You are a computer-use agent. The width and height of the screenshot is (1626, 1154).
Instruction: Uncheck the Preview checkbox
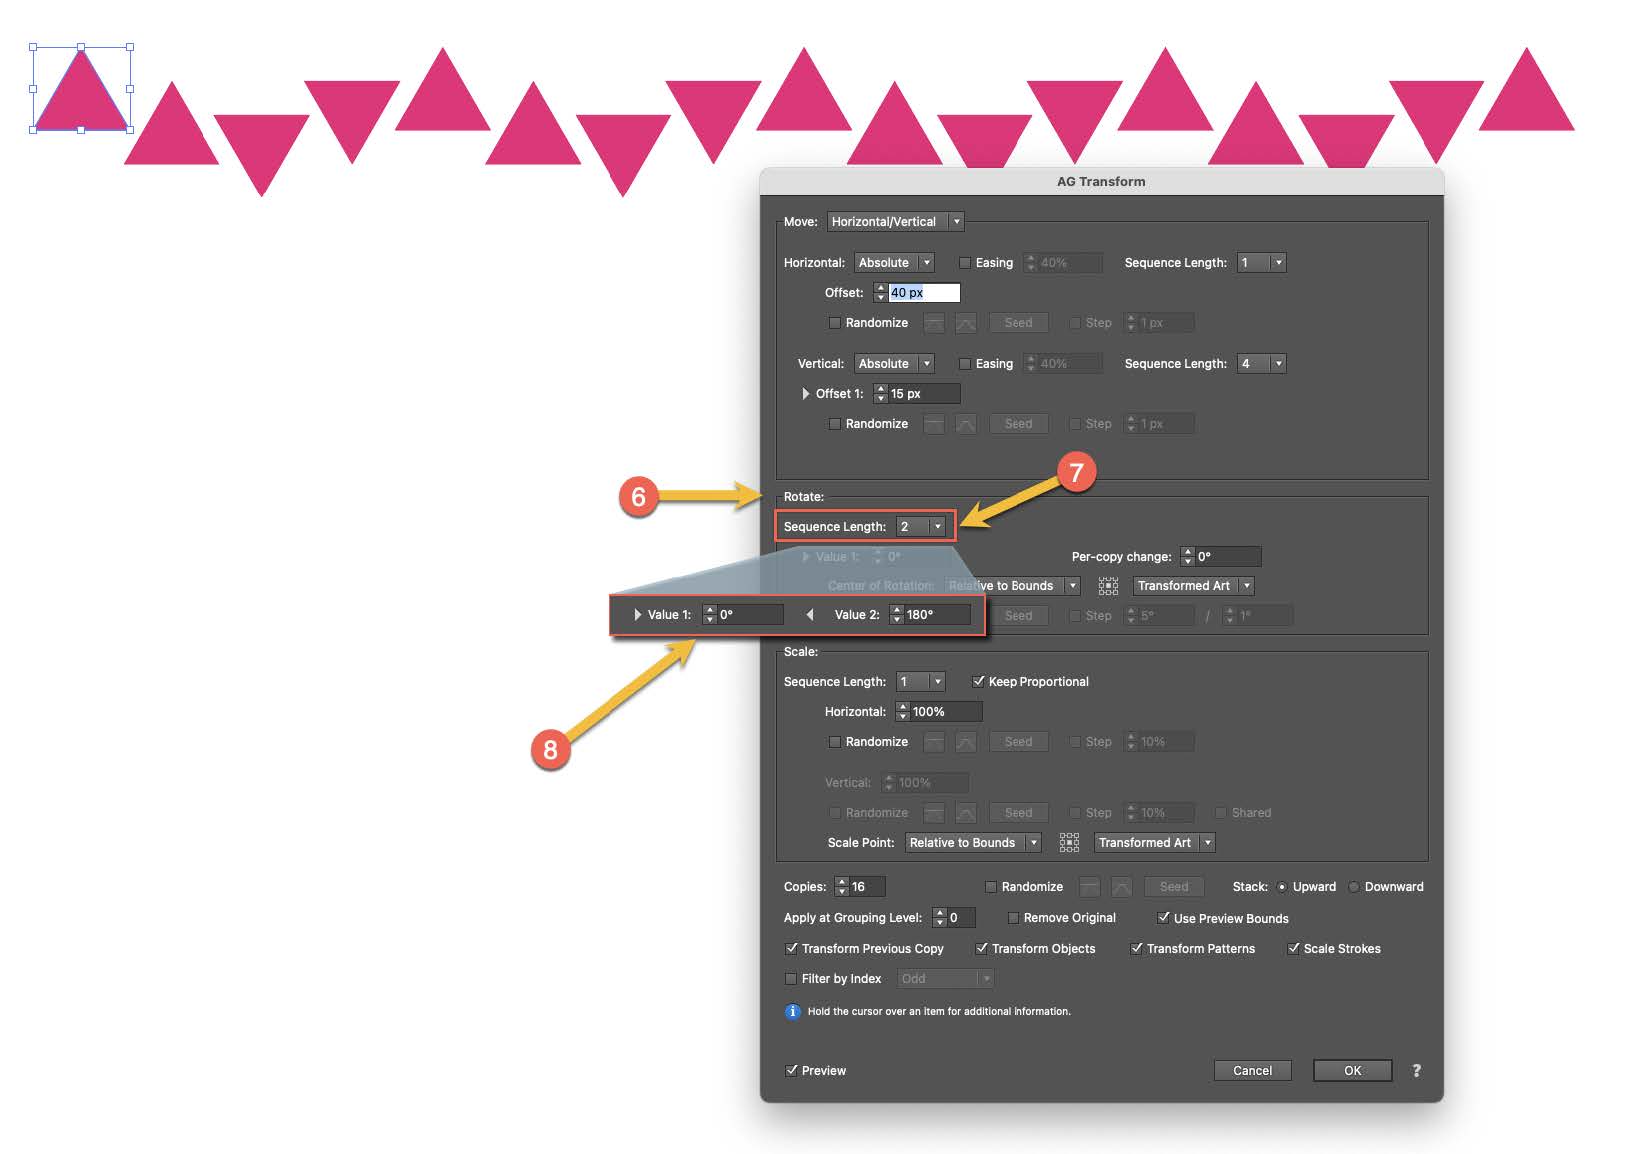click(792, 1070)
